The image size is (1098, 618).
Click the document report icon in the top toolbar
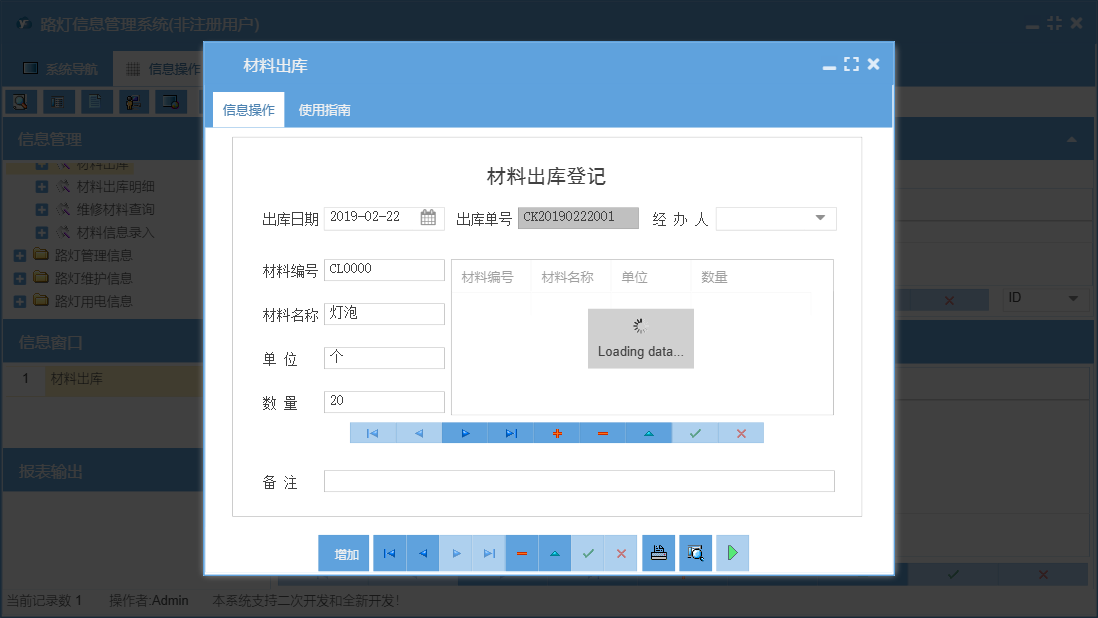pos(93,101)
